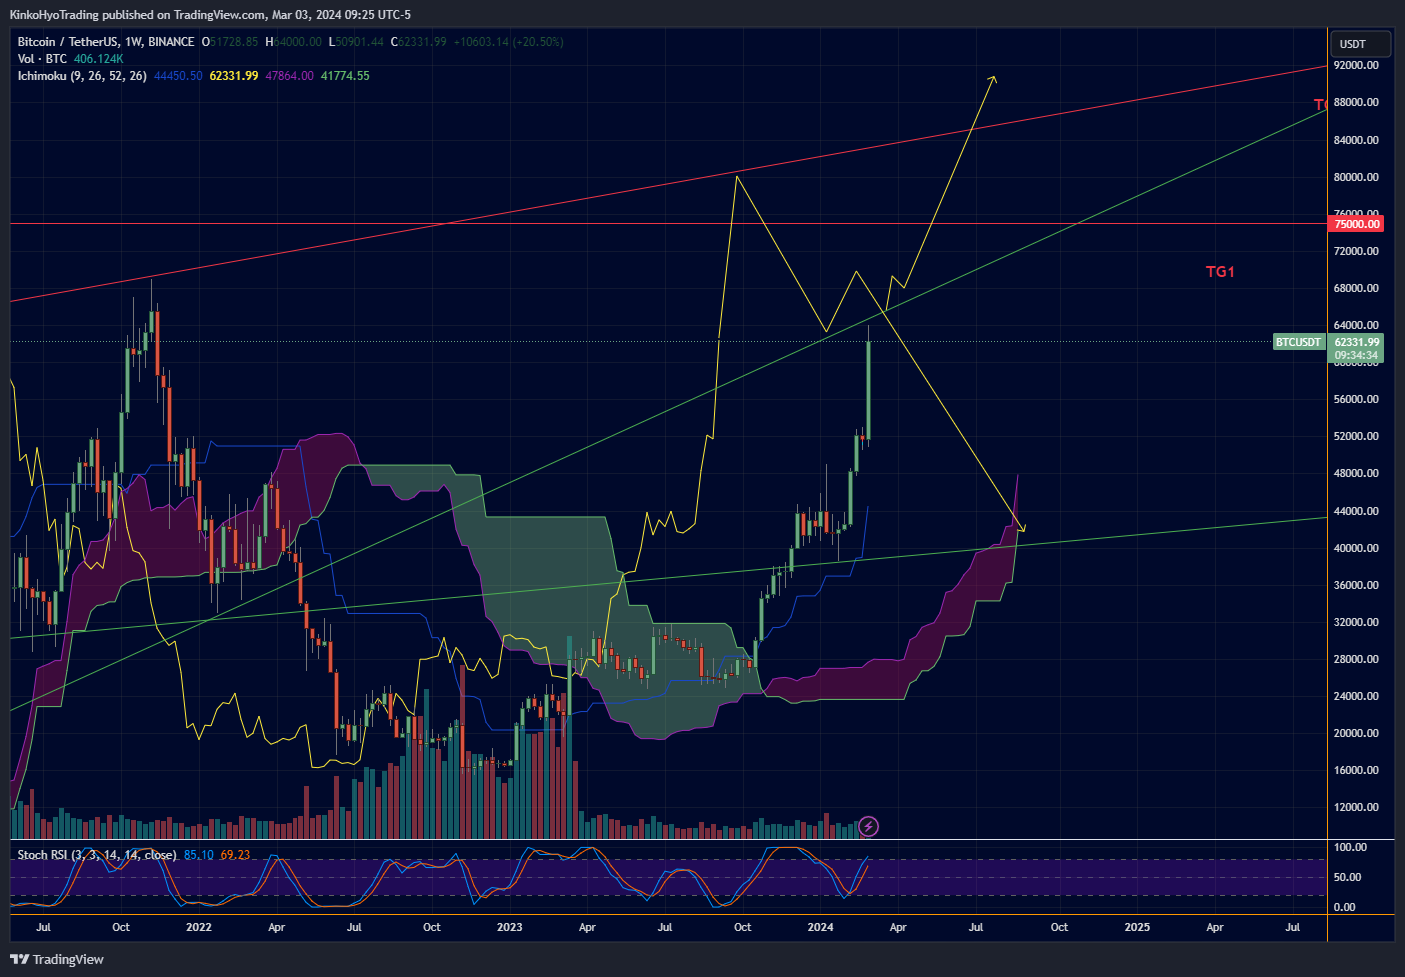This screenshot has height=977, width=1405.
Task: Click the 52000.00 price axis label
Action: point(1357,436)
